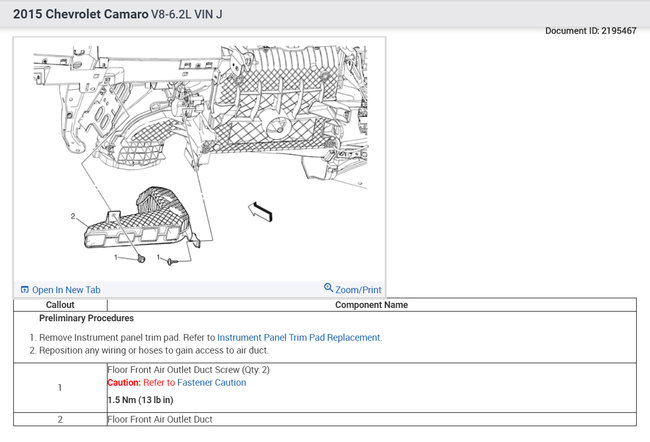Select the Document ID: 2195467 text
The image size is (650, 442).
point(591,31)
